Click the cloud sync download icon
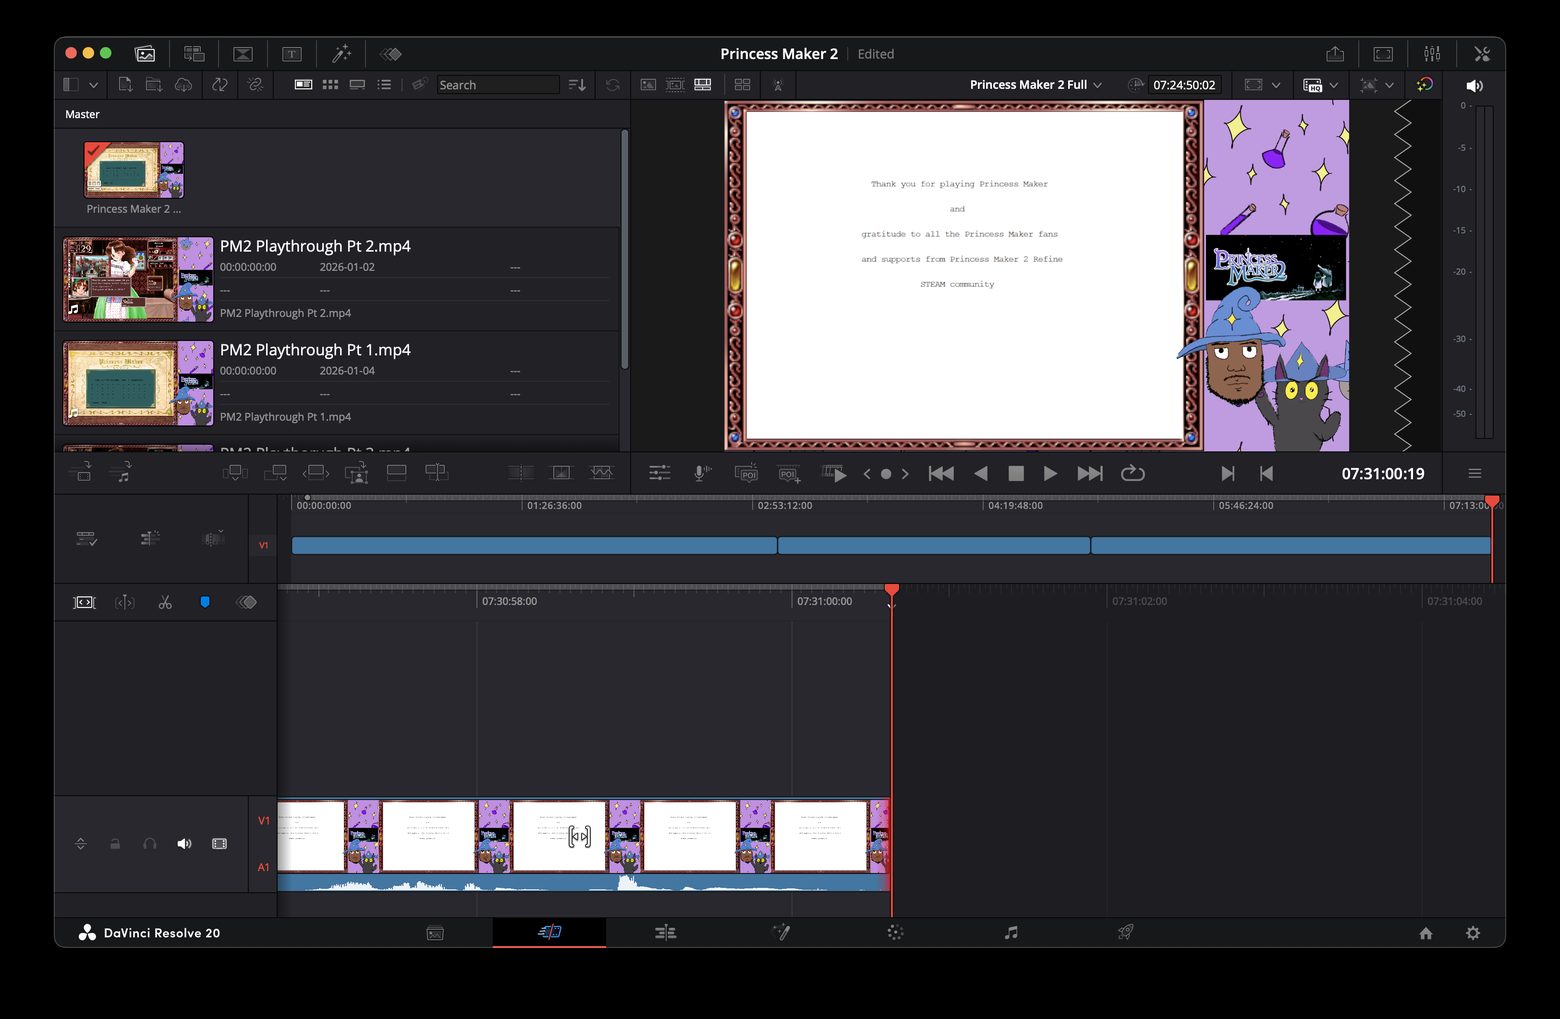 pyautogui.click(x=183, y=85)
